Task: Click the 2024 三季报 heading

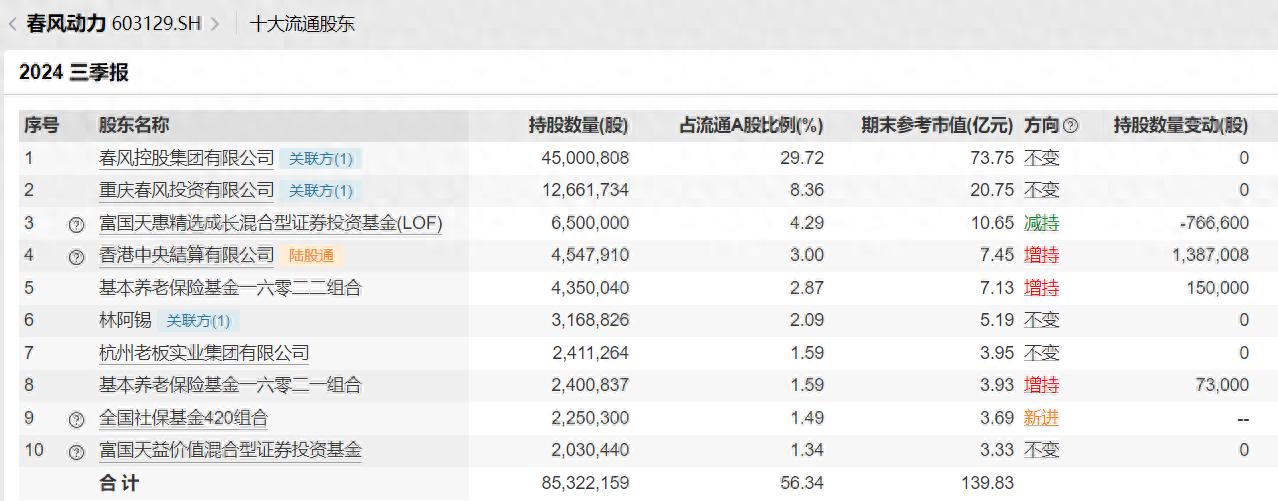Action: click(73, 72)
